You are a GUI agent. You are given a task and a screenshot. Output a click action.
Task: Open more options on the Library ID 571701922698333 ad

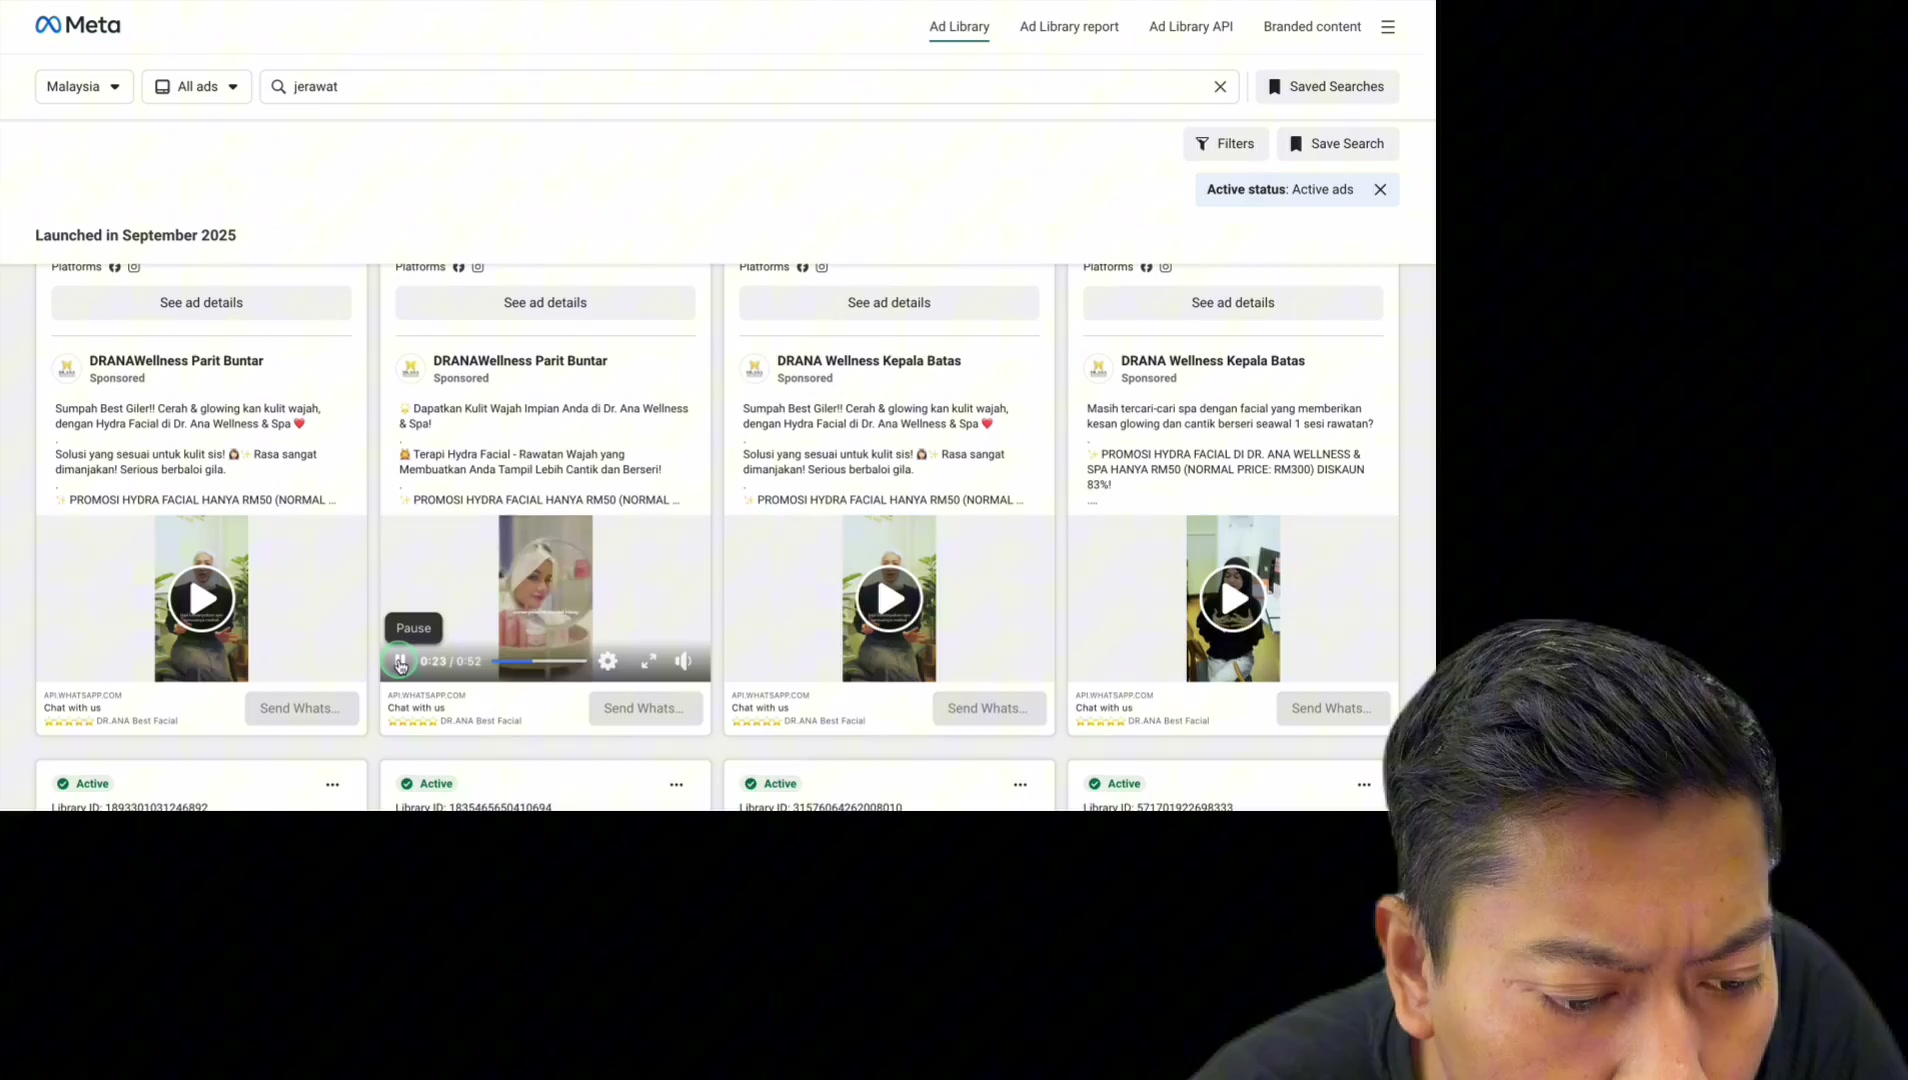coord(1364,785)
